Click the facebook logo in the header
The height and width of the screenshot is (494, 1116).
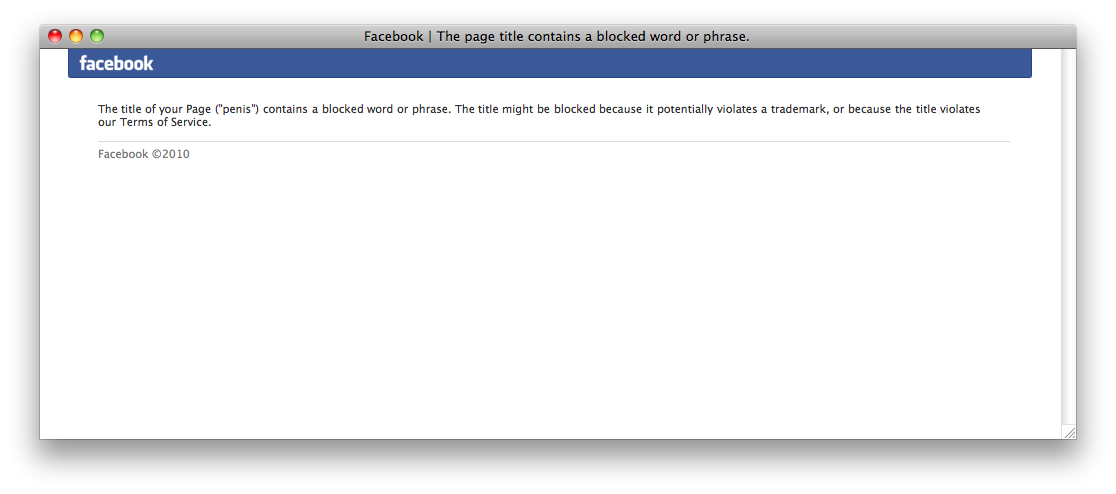116,63
